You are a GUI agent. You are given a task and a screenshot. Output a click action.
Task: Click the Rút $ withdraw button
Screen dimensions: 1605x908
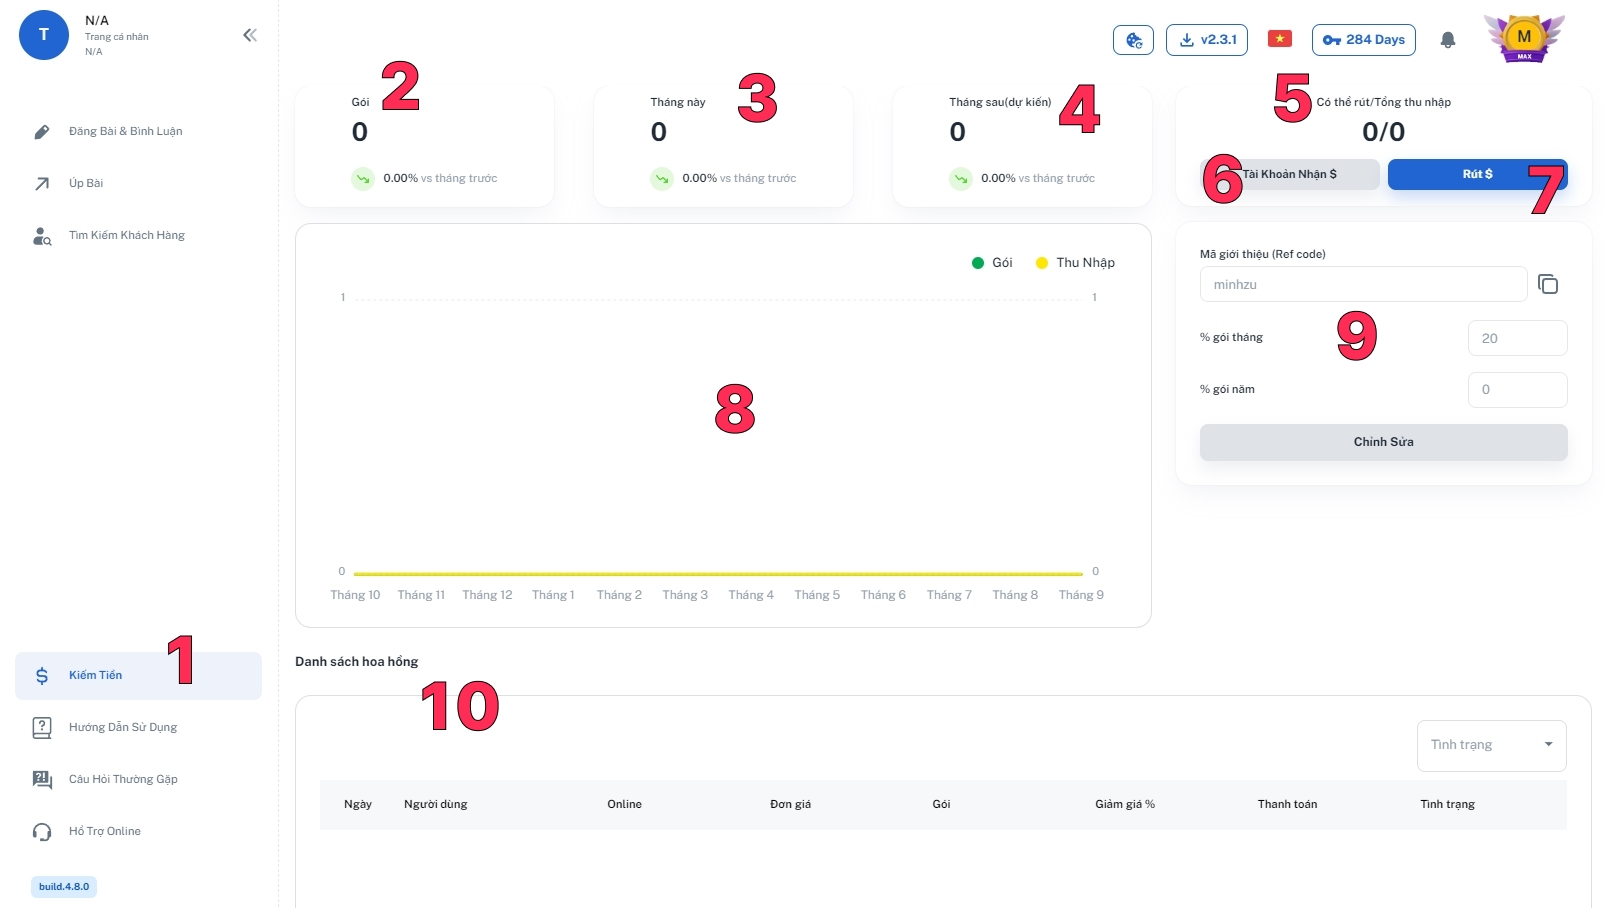[1476, 174]
